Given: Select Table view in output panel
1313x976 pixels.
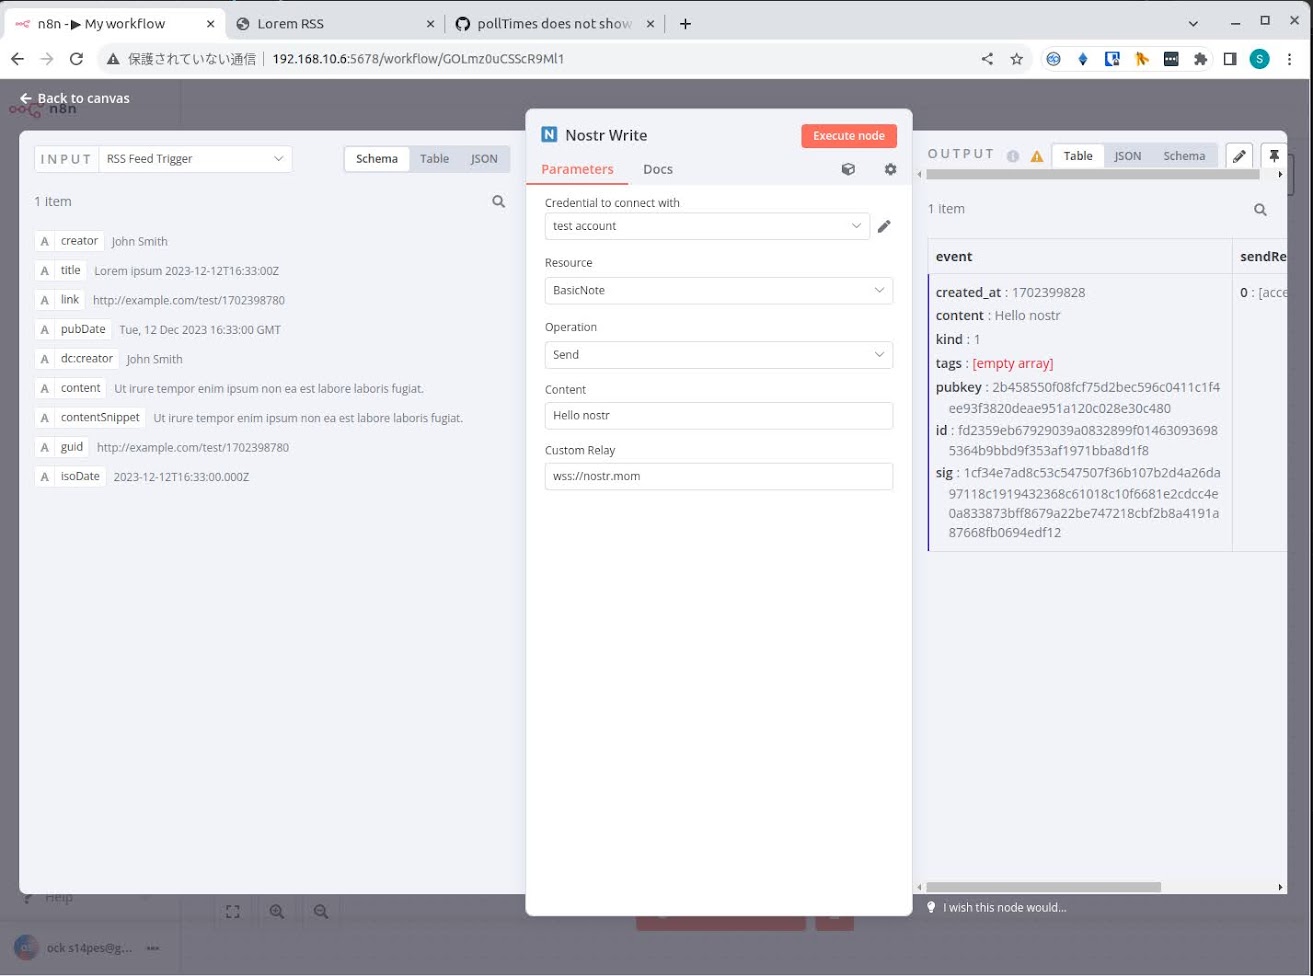Looking at the screenshot, I should click(1078, 156).
